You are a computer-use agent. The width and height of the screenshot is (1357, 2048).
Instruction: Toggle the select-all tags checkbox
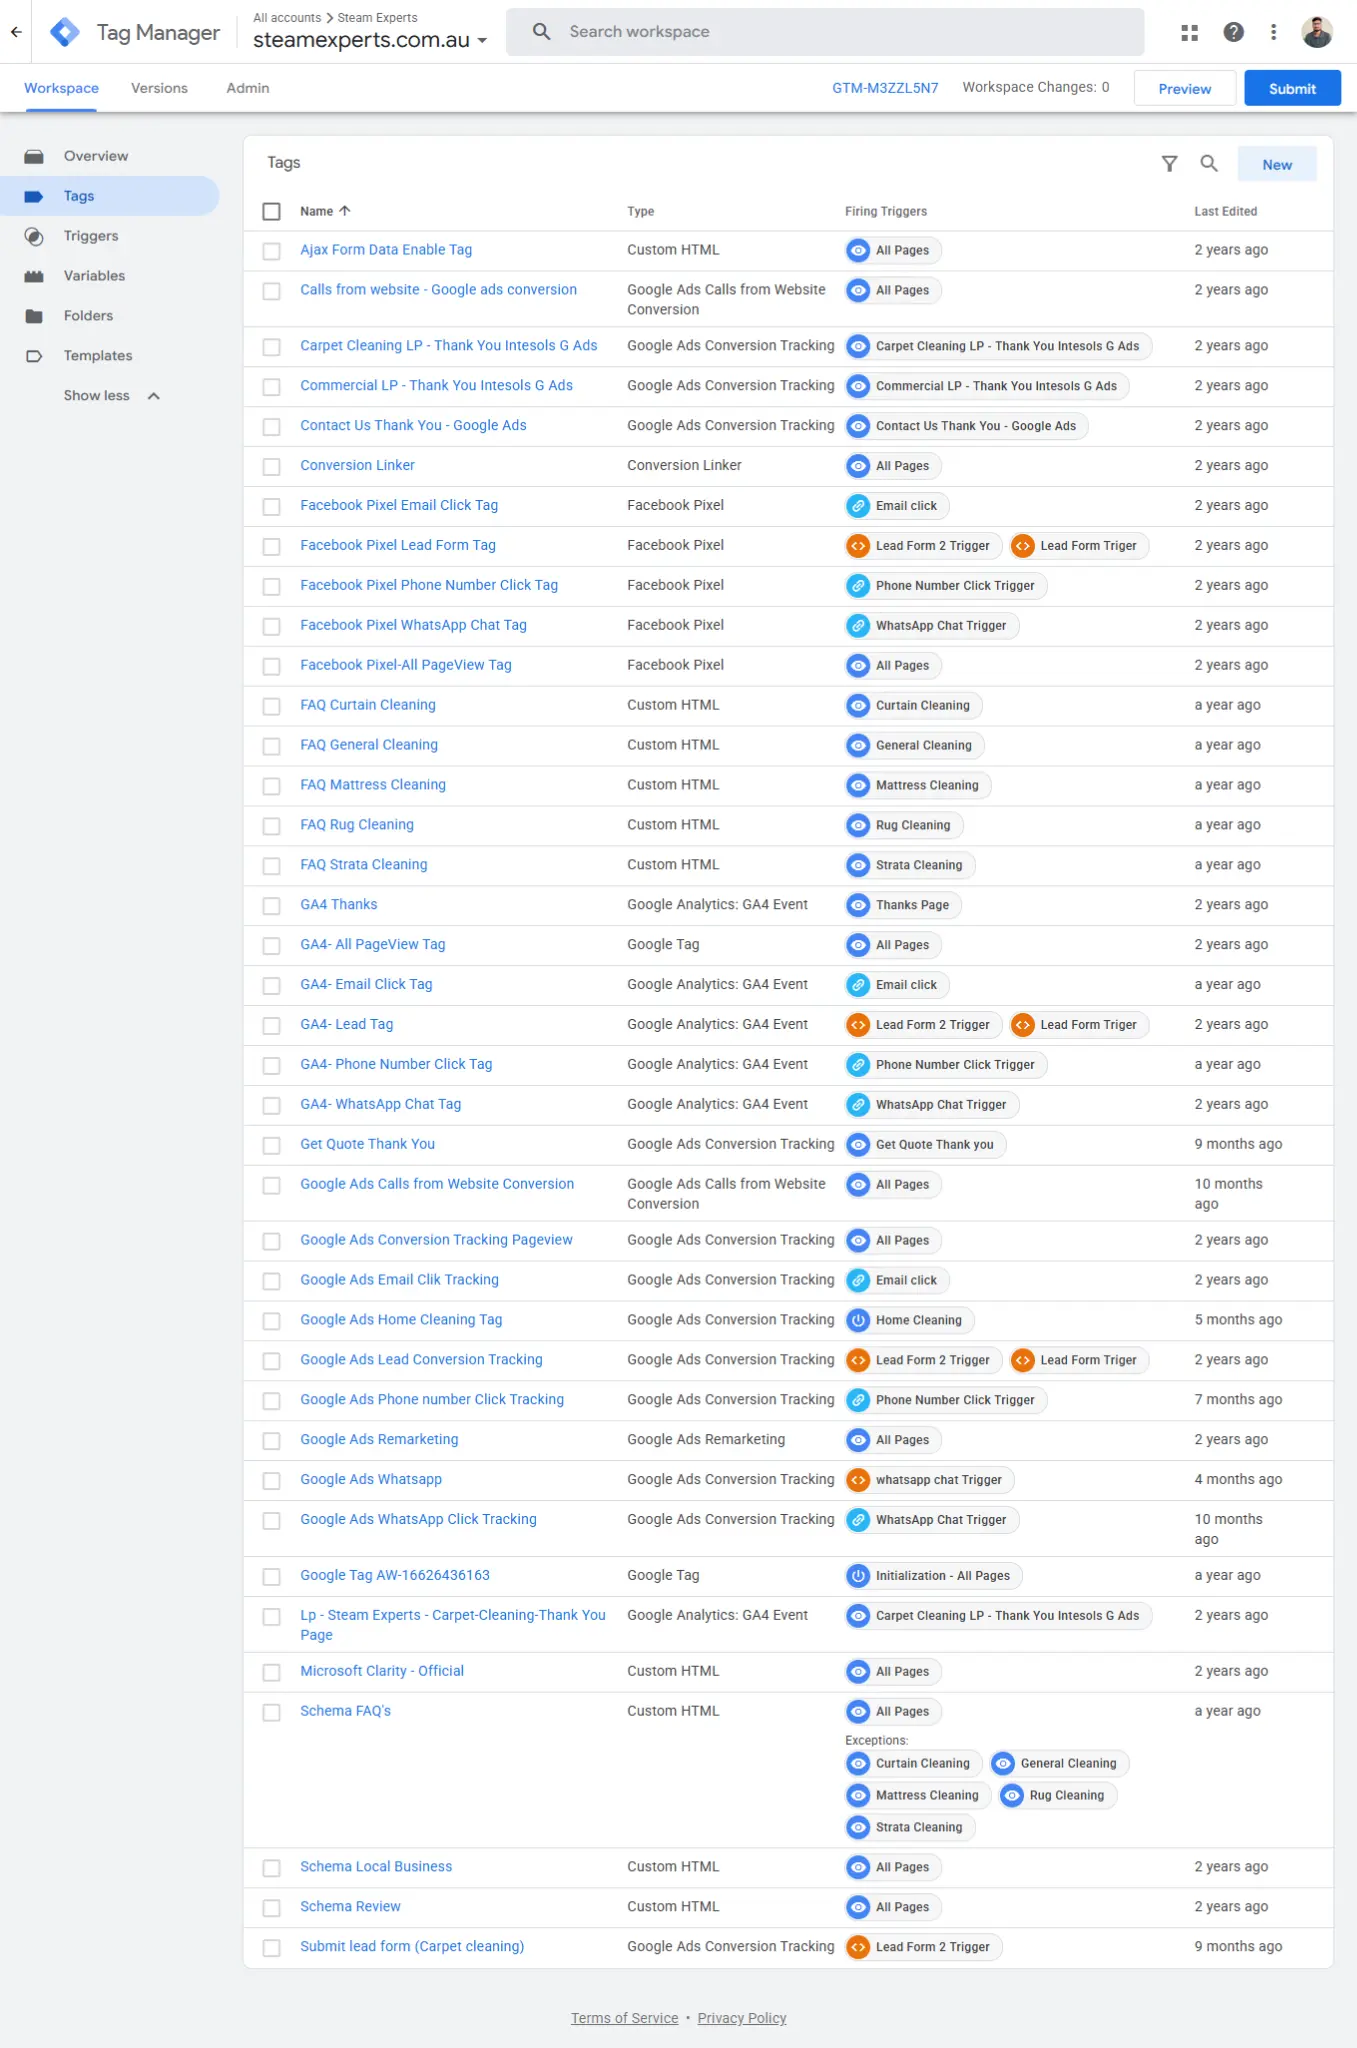click(x=271, y=211)
